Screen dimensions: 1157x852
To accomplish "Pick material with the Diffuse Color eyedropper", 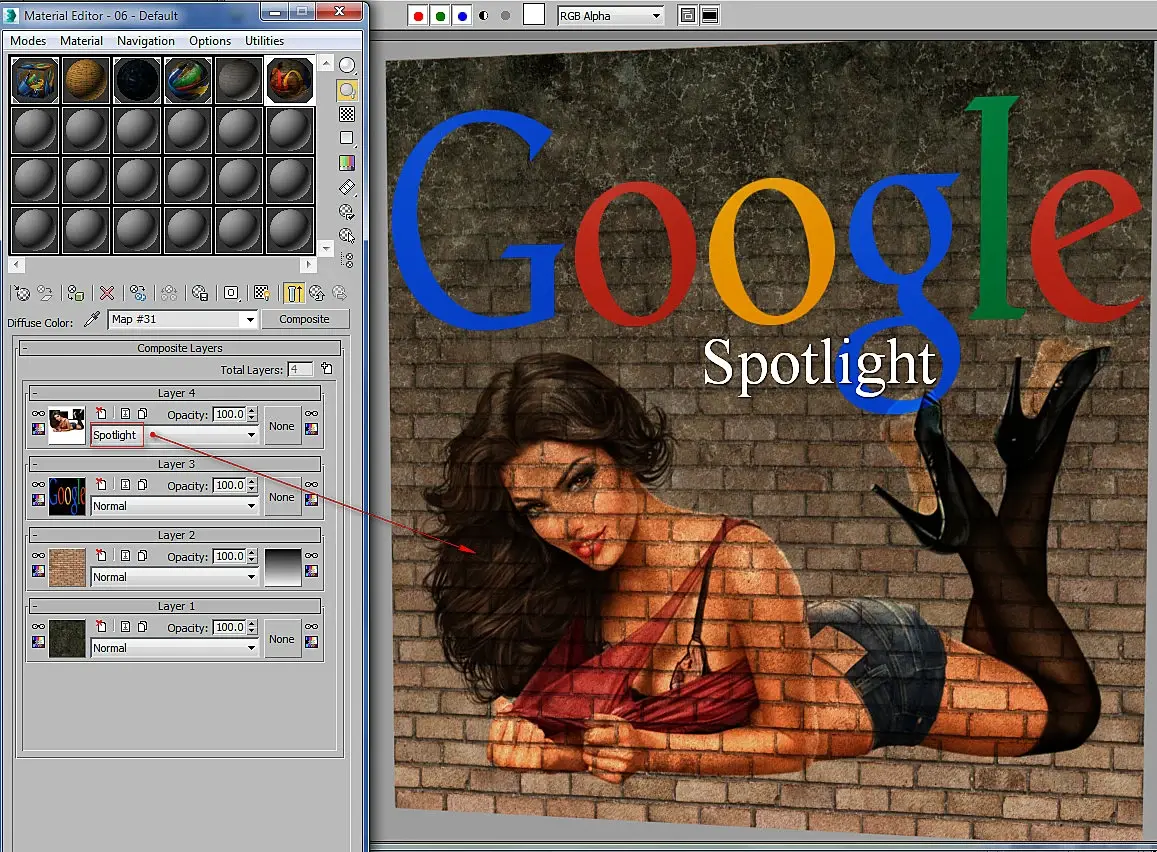I will pos(93,319).
